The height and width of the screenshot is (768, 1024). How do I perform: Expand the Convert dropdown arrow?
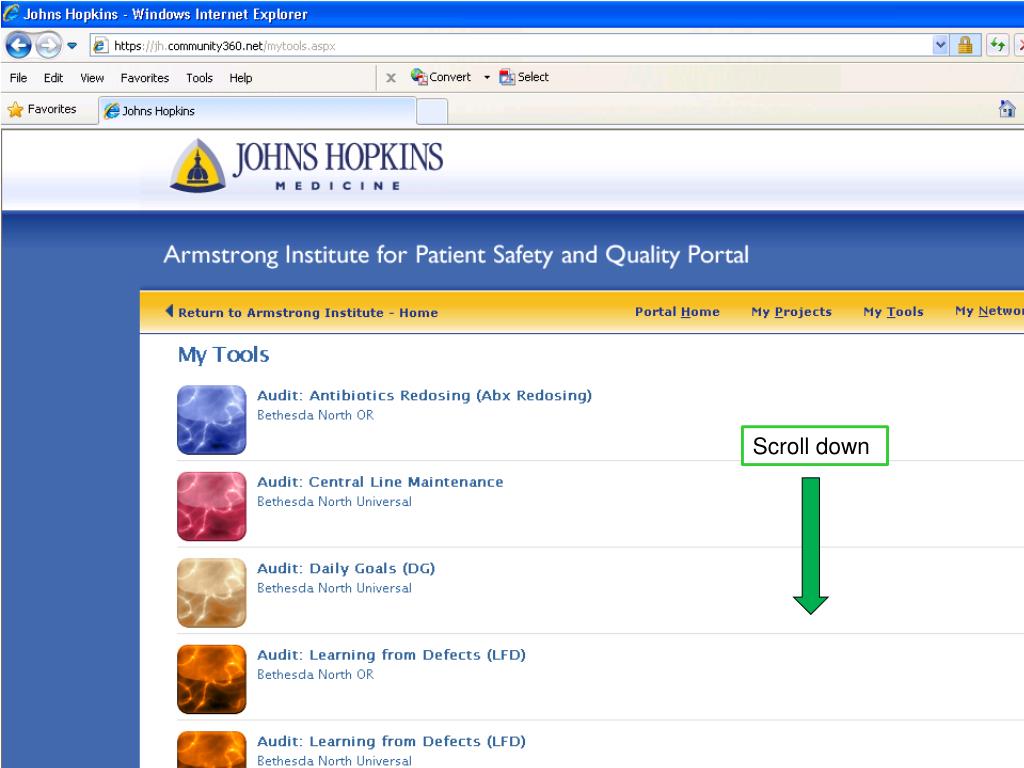pos(487,77)
